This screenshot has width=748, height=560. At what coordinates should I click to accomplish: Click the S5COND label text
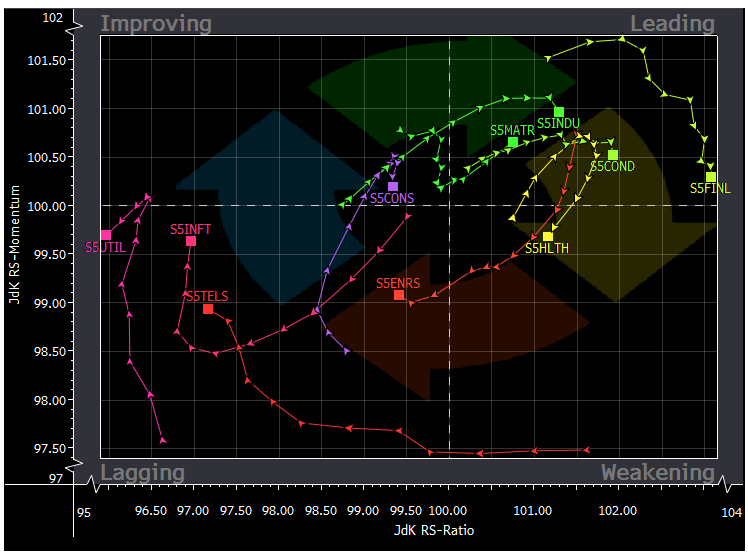[613, 167]
